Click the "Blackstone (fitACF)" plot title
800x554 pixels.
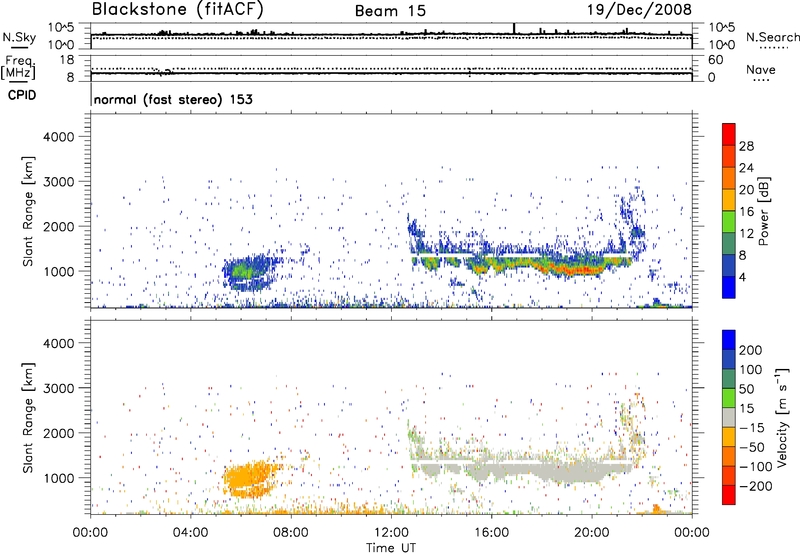click(178, 9)
